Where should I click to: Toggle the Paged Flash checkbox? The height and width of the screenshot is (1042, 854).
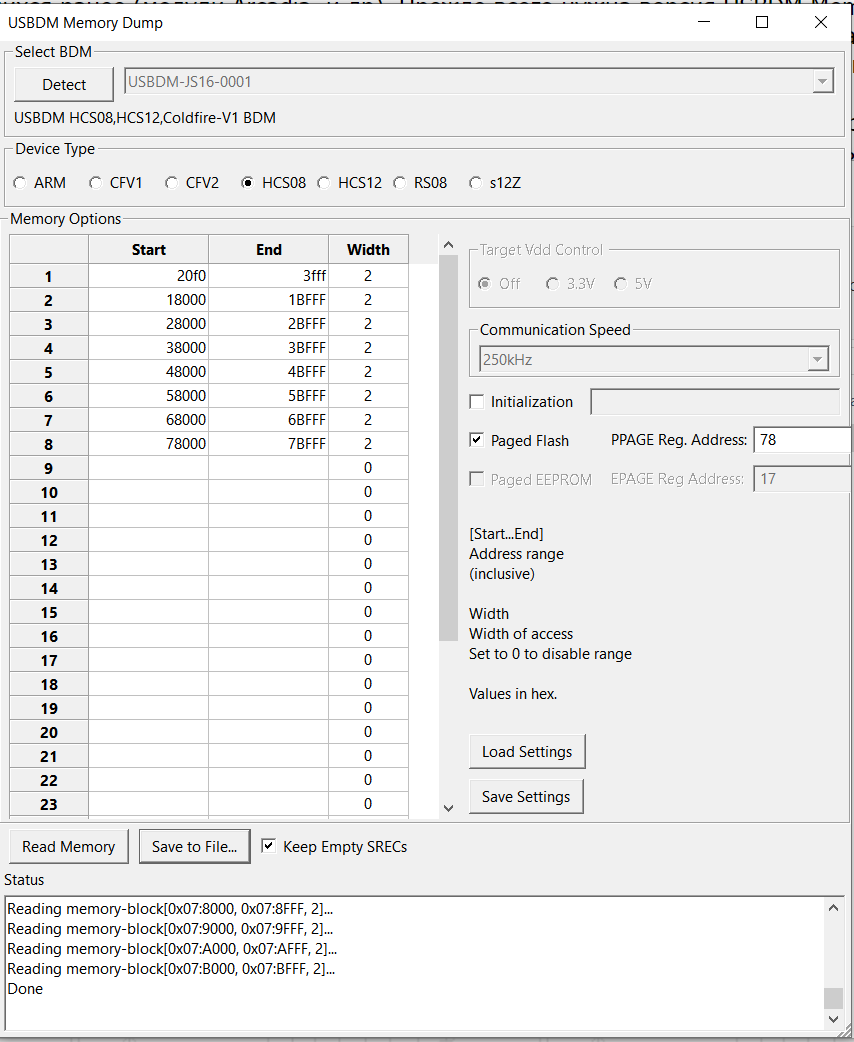pyautogui.click(x=477, y=440)
